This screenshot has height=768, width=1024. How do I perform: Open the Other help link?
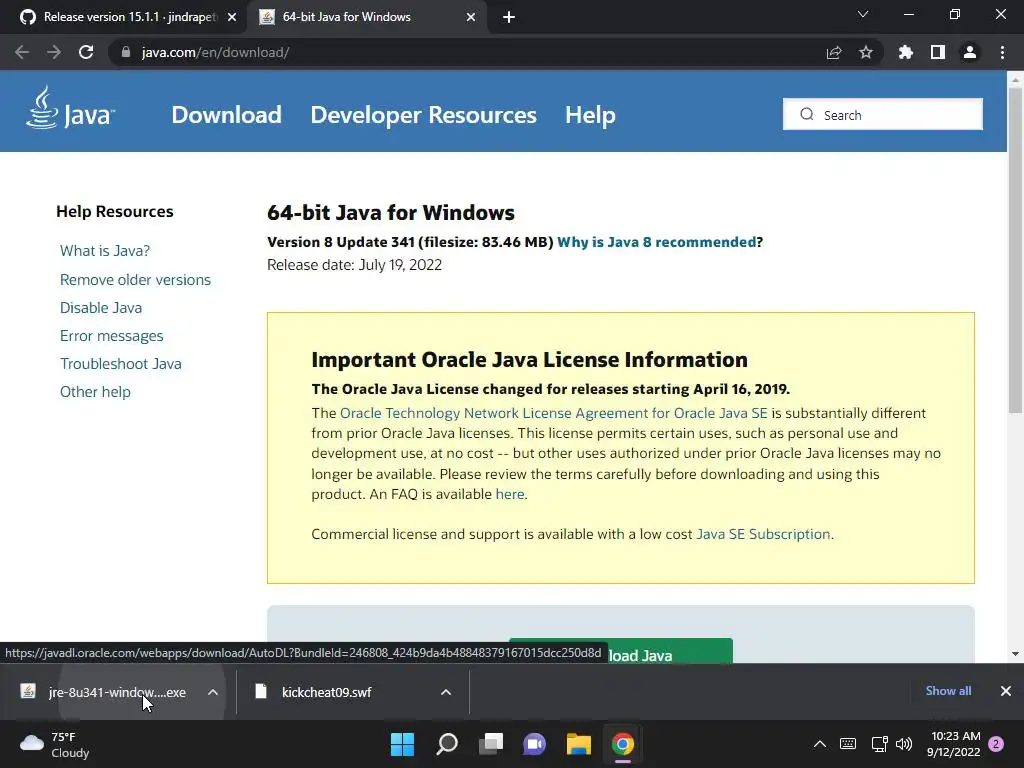point(95,392)
